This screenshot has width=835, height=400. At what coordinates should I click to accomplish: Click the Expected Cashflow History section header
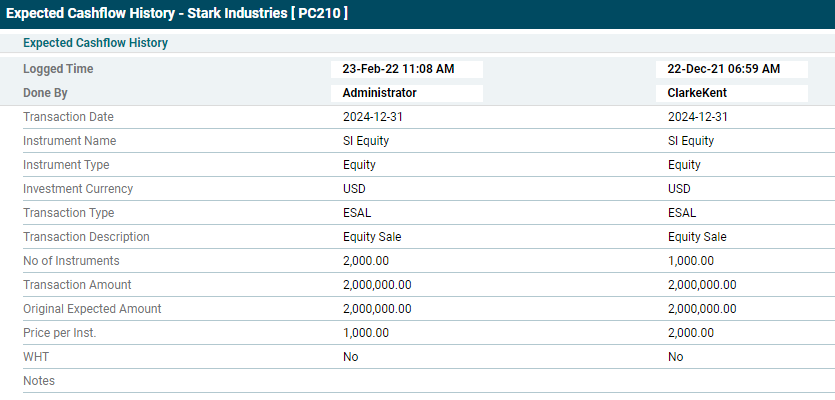pyautogui.click(x=95, y=43)
